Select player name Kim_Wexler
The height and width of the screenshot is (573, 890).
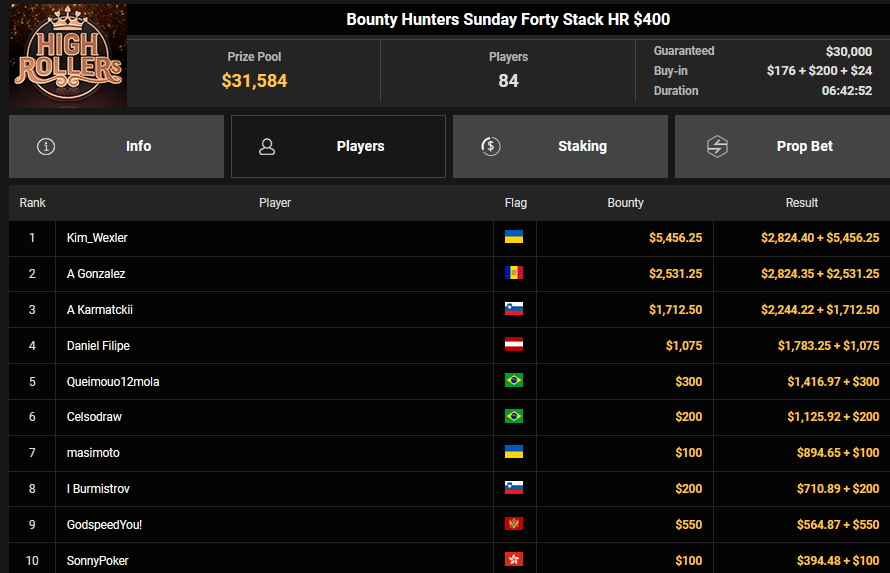pyautogui.click(x=97, y=238)
